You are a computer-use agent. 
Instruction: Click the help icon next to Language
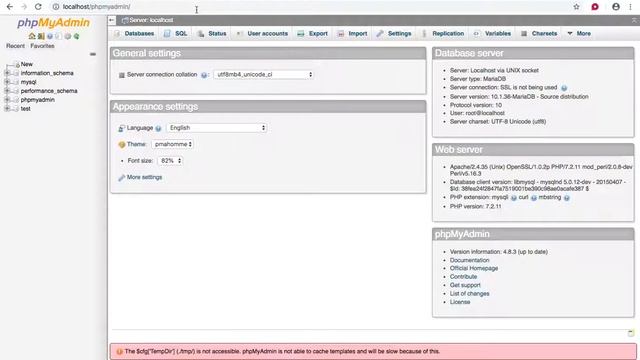(x=158, y=129)
